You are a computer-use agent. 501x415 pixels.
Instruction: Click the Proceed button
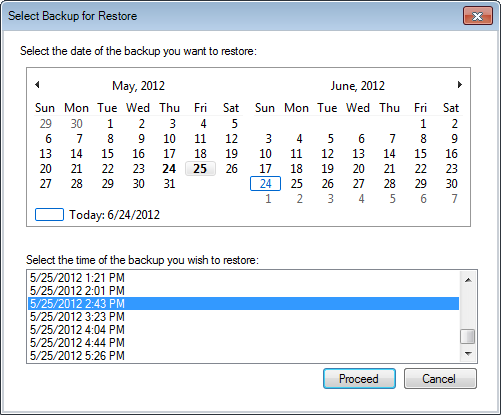pos(359,379)
